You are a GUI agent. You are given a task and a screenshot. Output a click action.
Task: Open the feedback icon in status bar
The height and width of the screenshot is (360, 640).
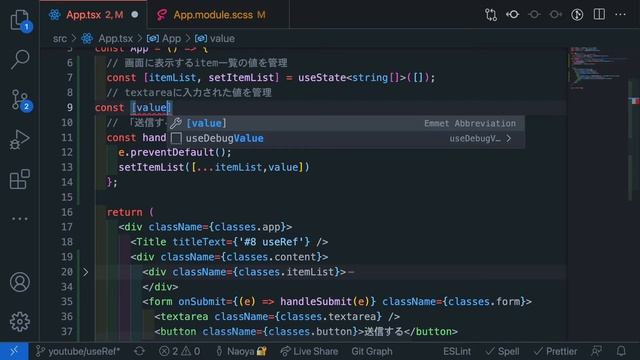pyautogui.click(x=597, y=351)
